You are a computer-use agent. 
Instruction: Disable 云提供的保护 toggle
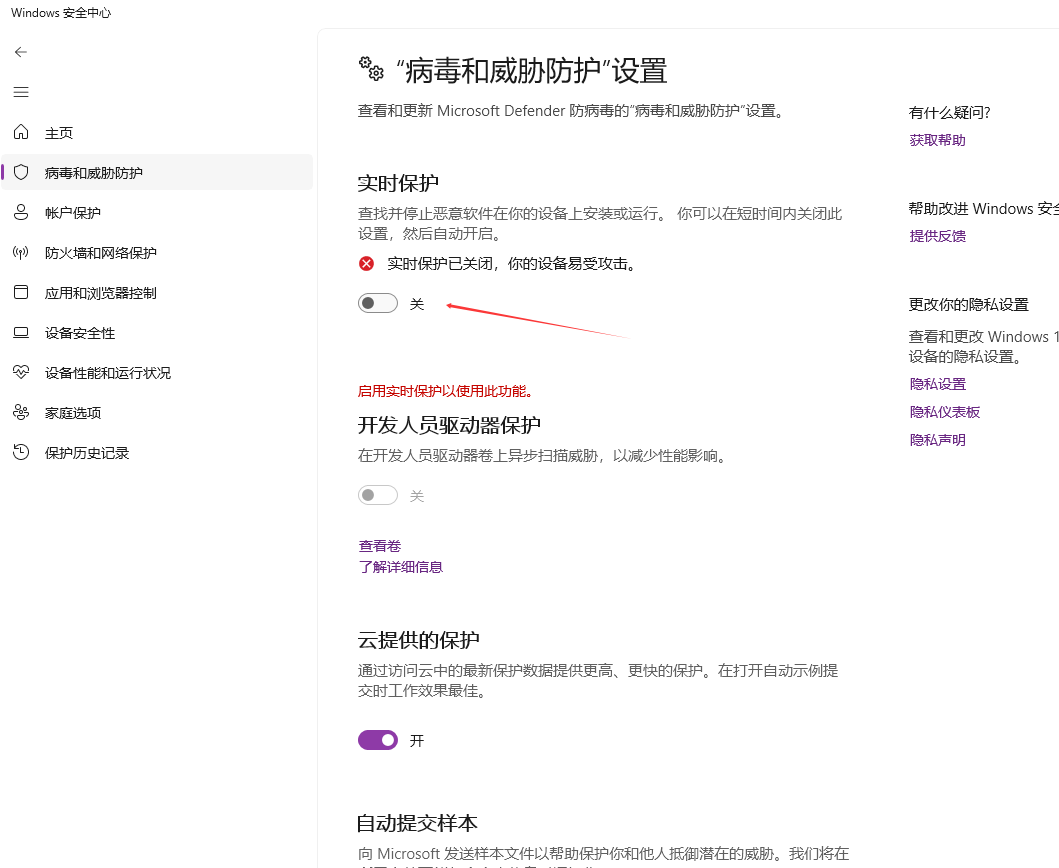(x=377, y=740)
